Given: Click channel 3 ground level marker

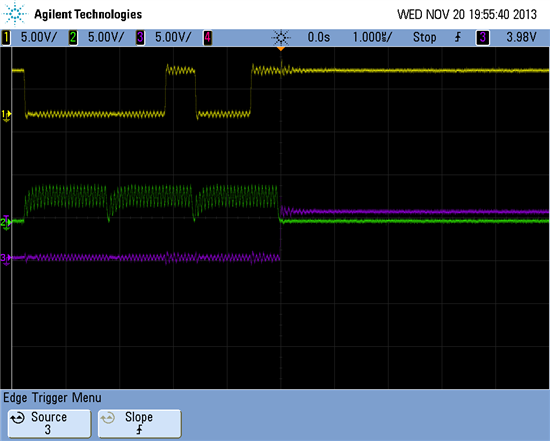Looking at the screenshot, I should pyautogui.click(x=6, y=259).
